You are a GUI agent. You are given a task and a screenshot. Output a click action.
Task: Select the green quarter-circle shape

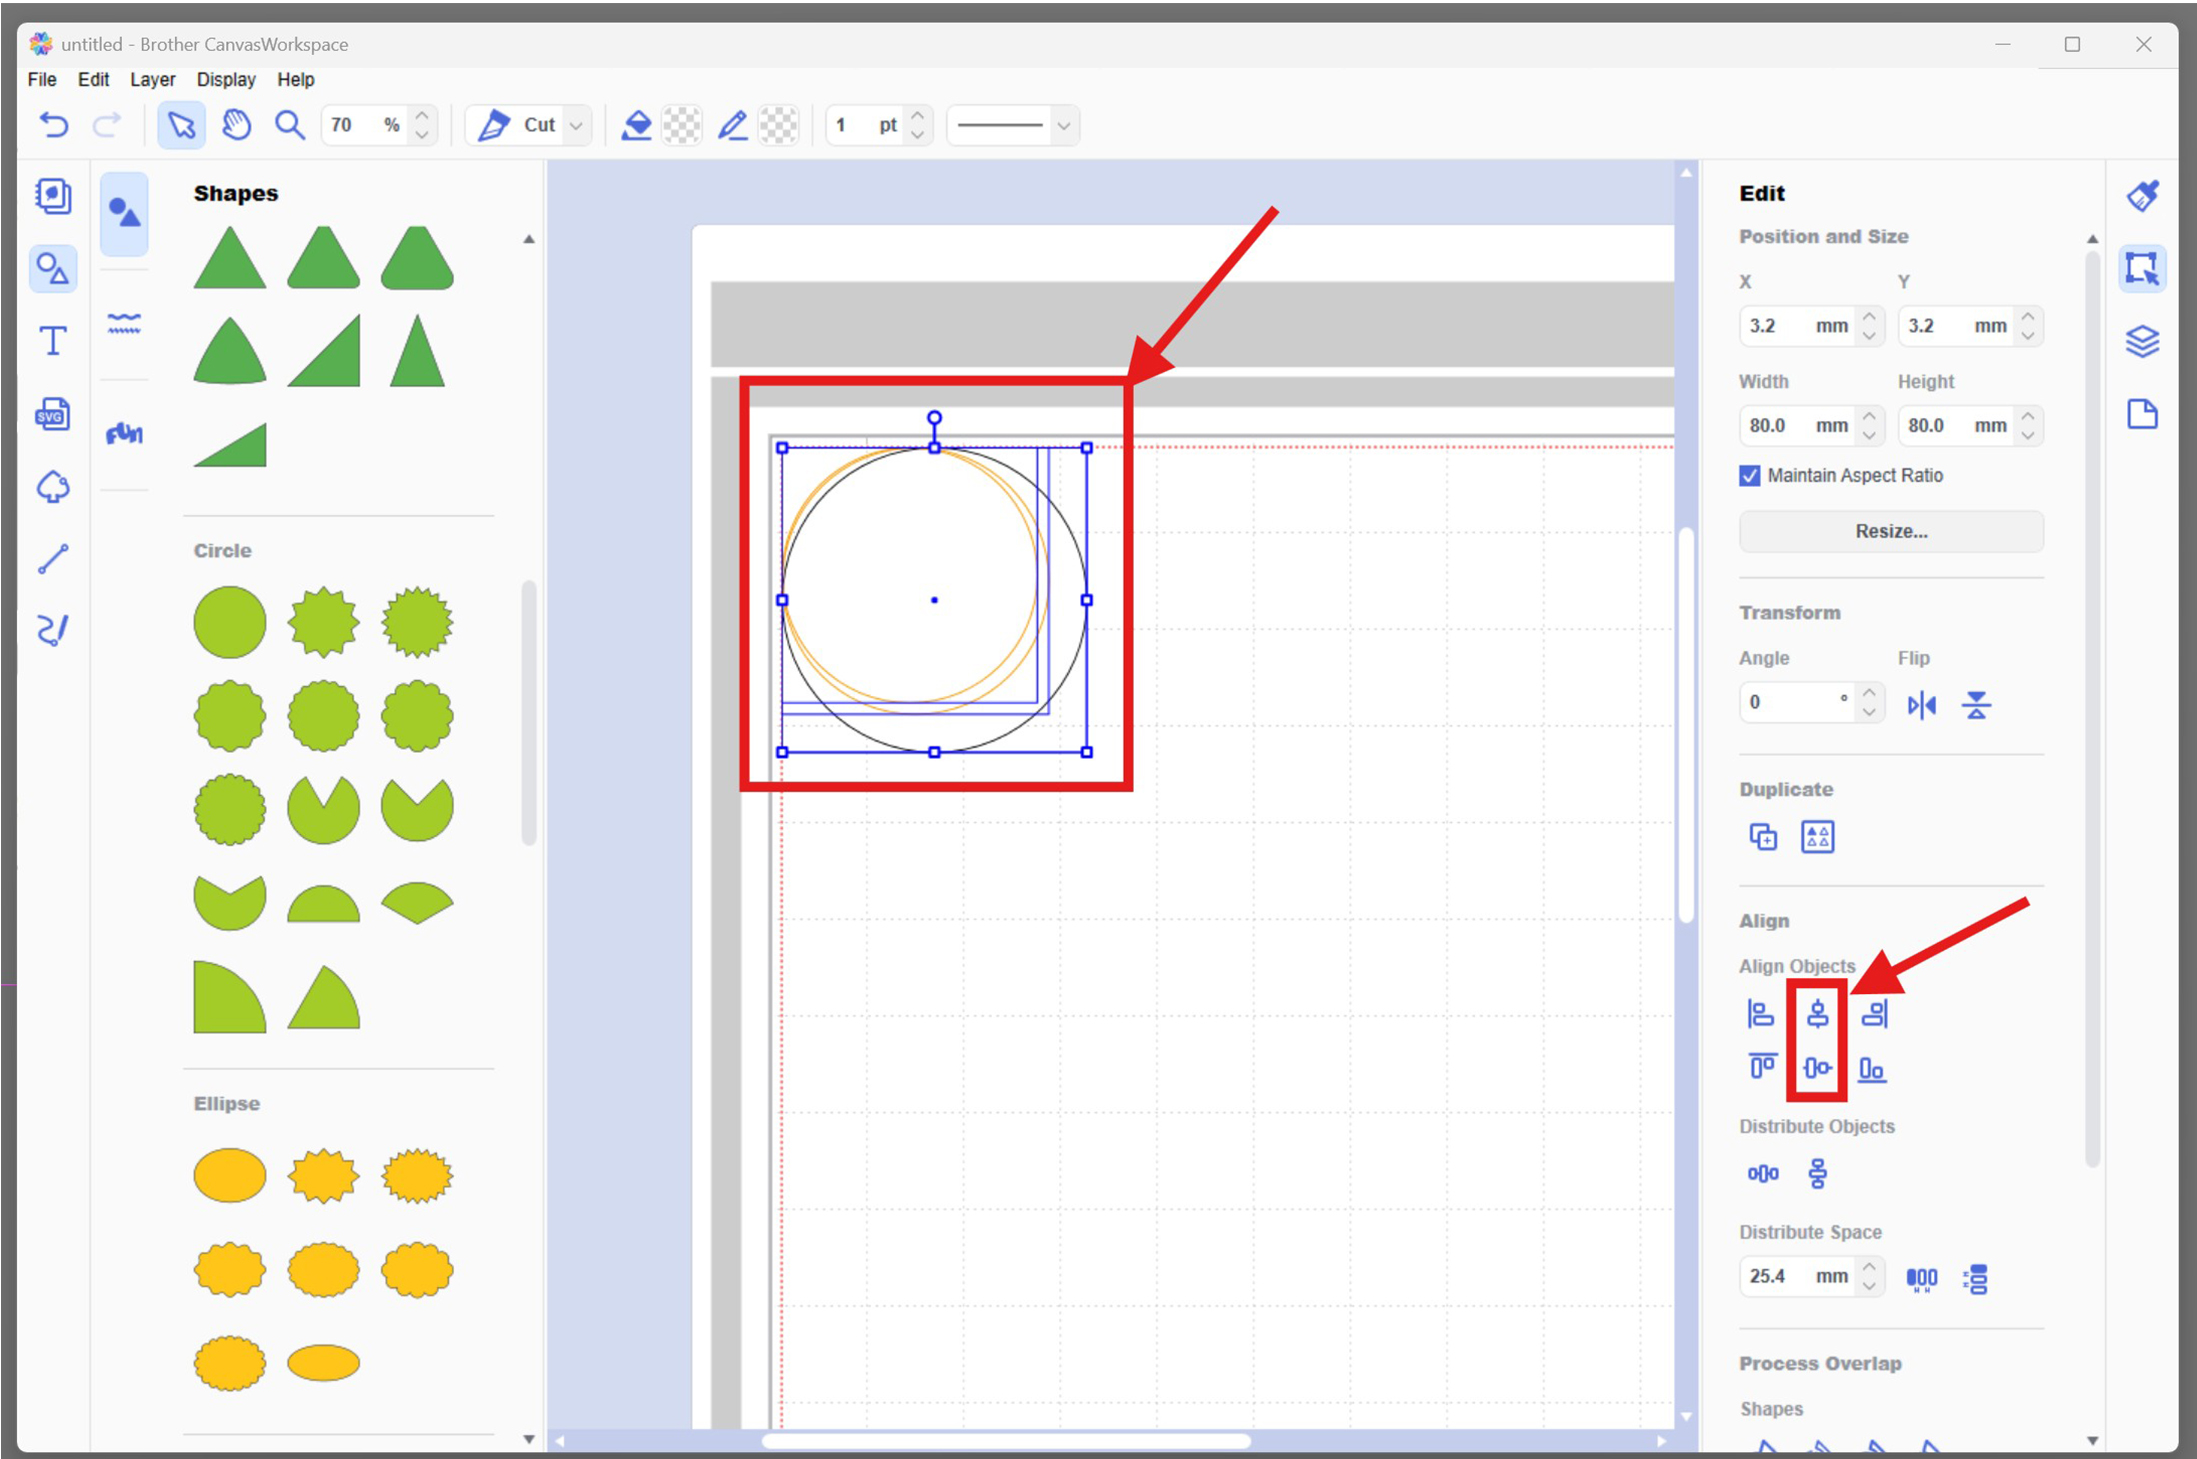pyautogui.click(x=229, y=996)
